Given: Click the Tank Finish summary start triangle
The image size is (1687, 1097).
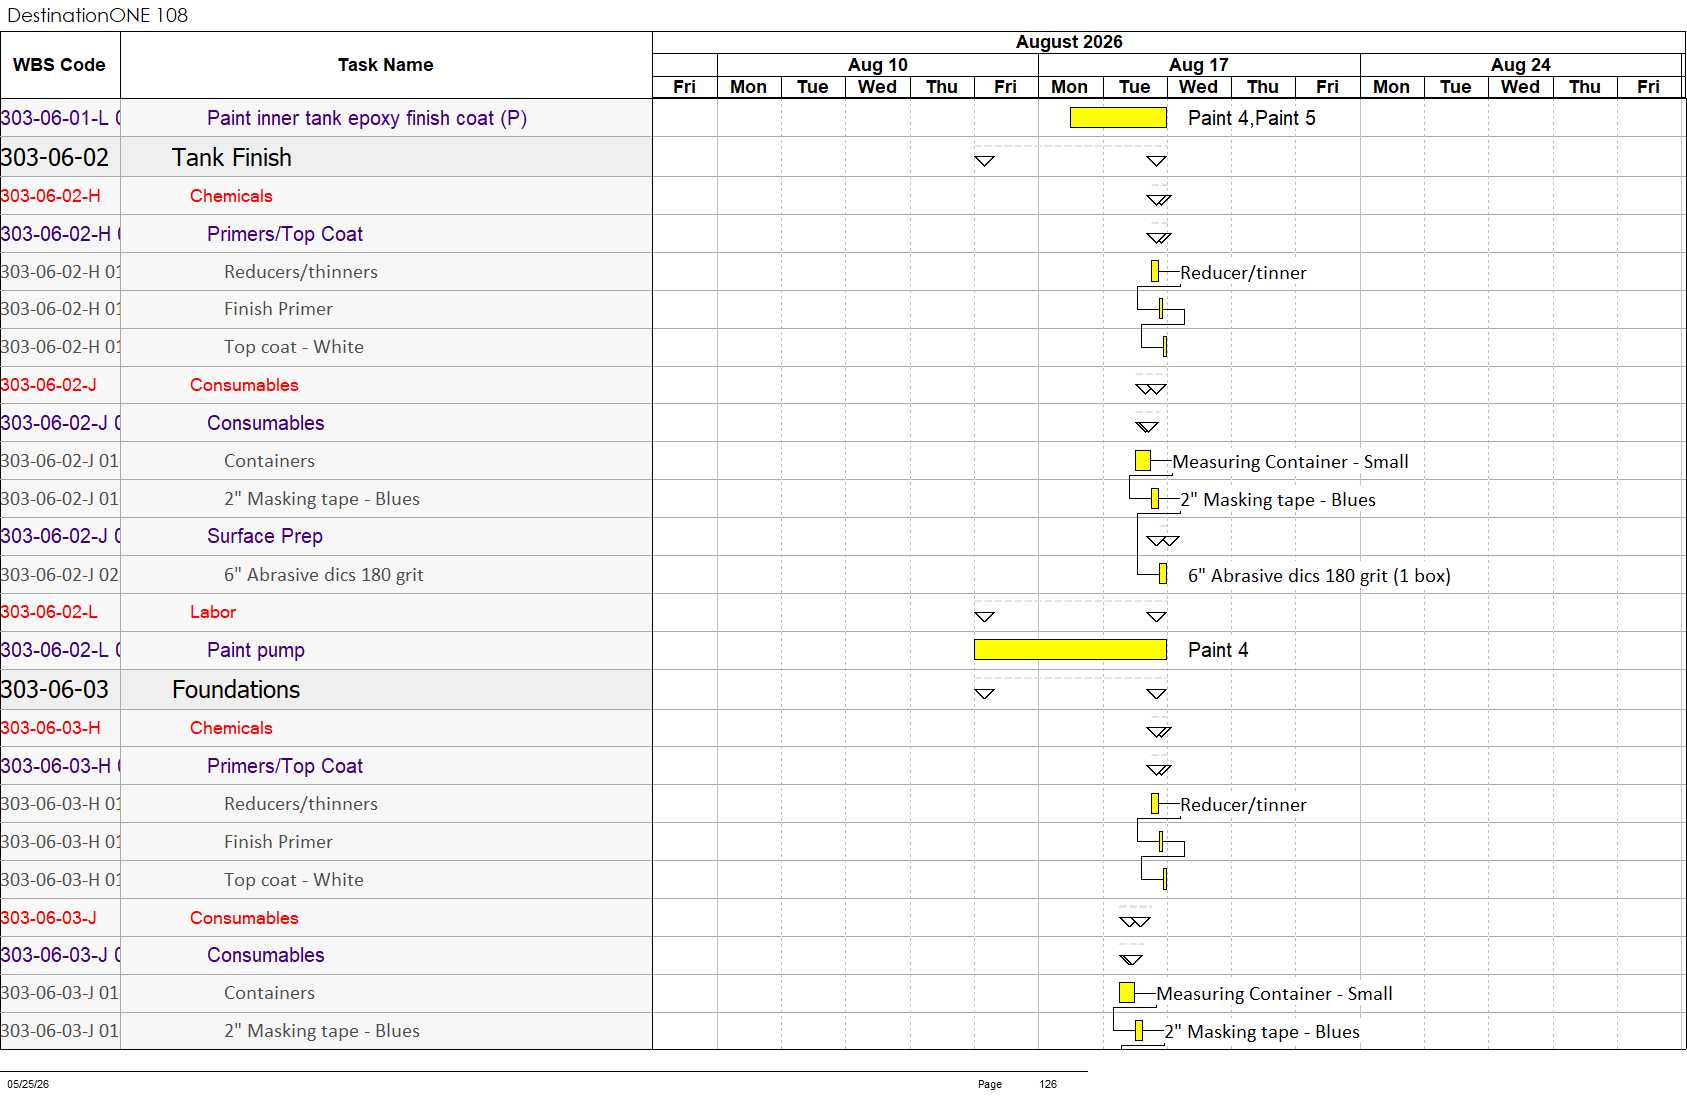Looking at the screenshot, I should (984, 161).
